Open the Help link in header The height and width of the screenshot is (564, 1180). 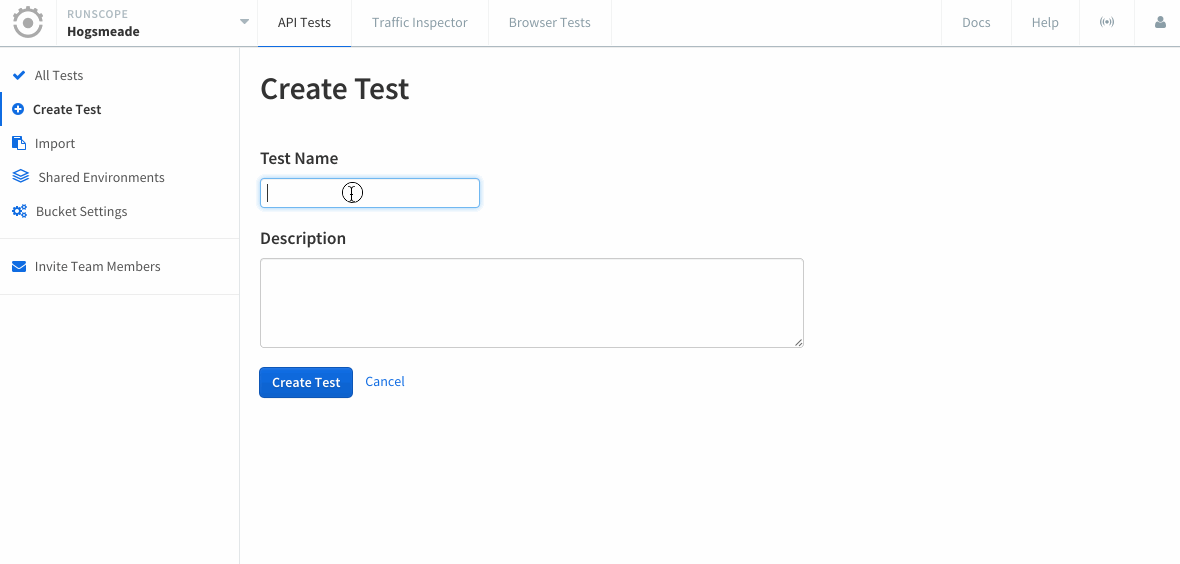[1045, 23]
